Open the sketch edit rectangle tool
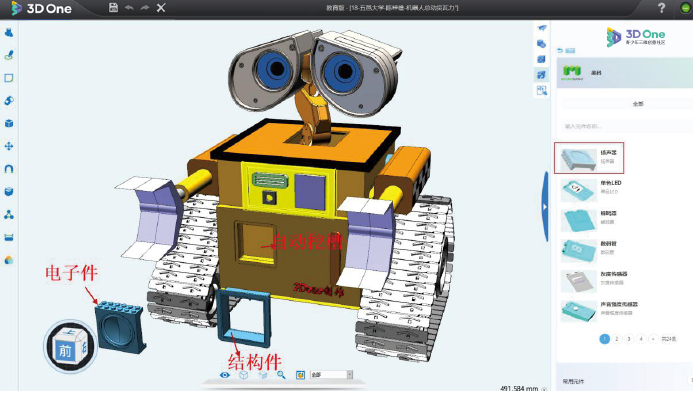 9,78
